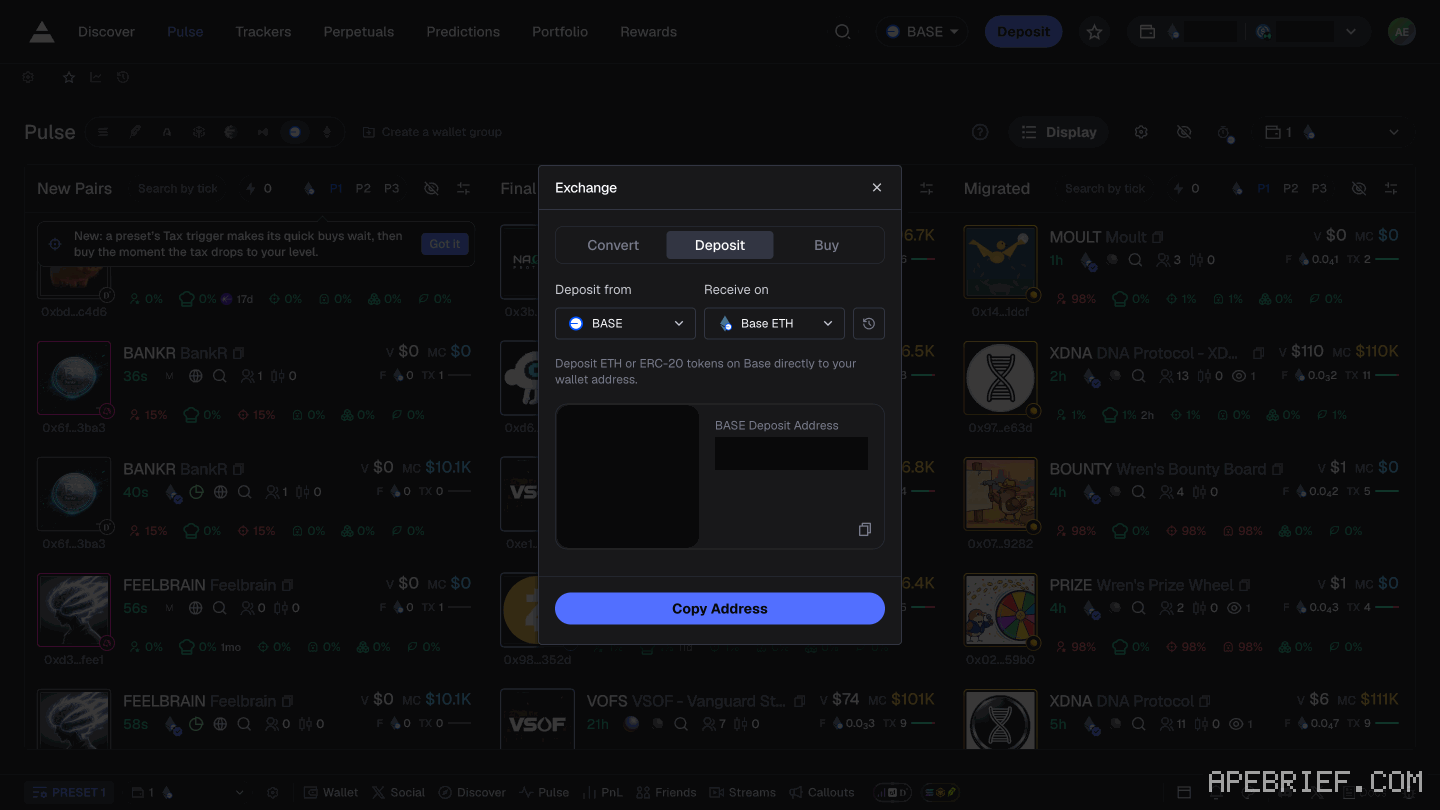Copy the BOUNTY Wren's Bounty Board name icon
Viewport: 1440px width, 810px height.
pyautogui.click(x=1277, y=469)
